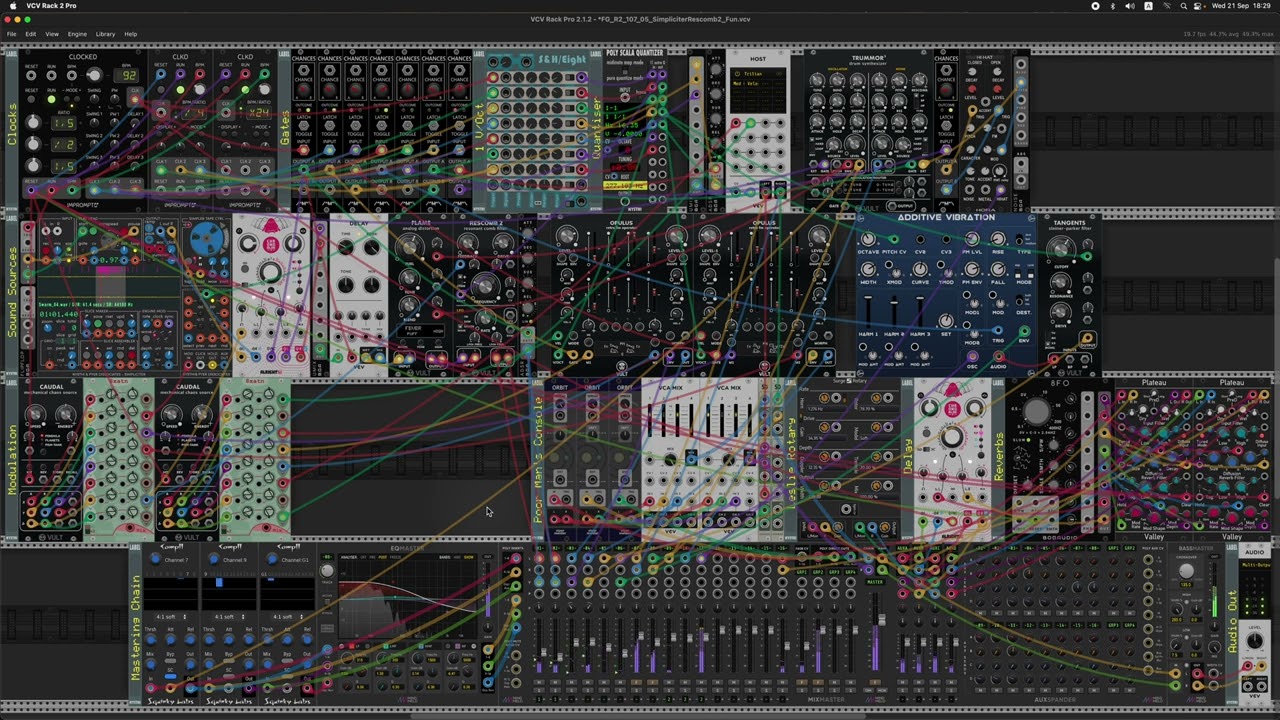Click the Poor Man's Console rack label
This screenshot has width=1280, height=720.
tap(538, 458)
